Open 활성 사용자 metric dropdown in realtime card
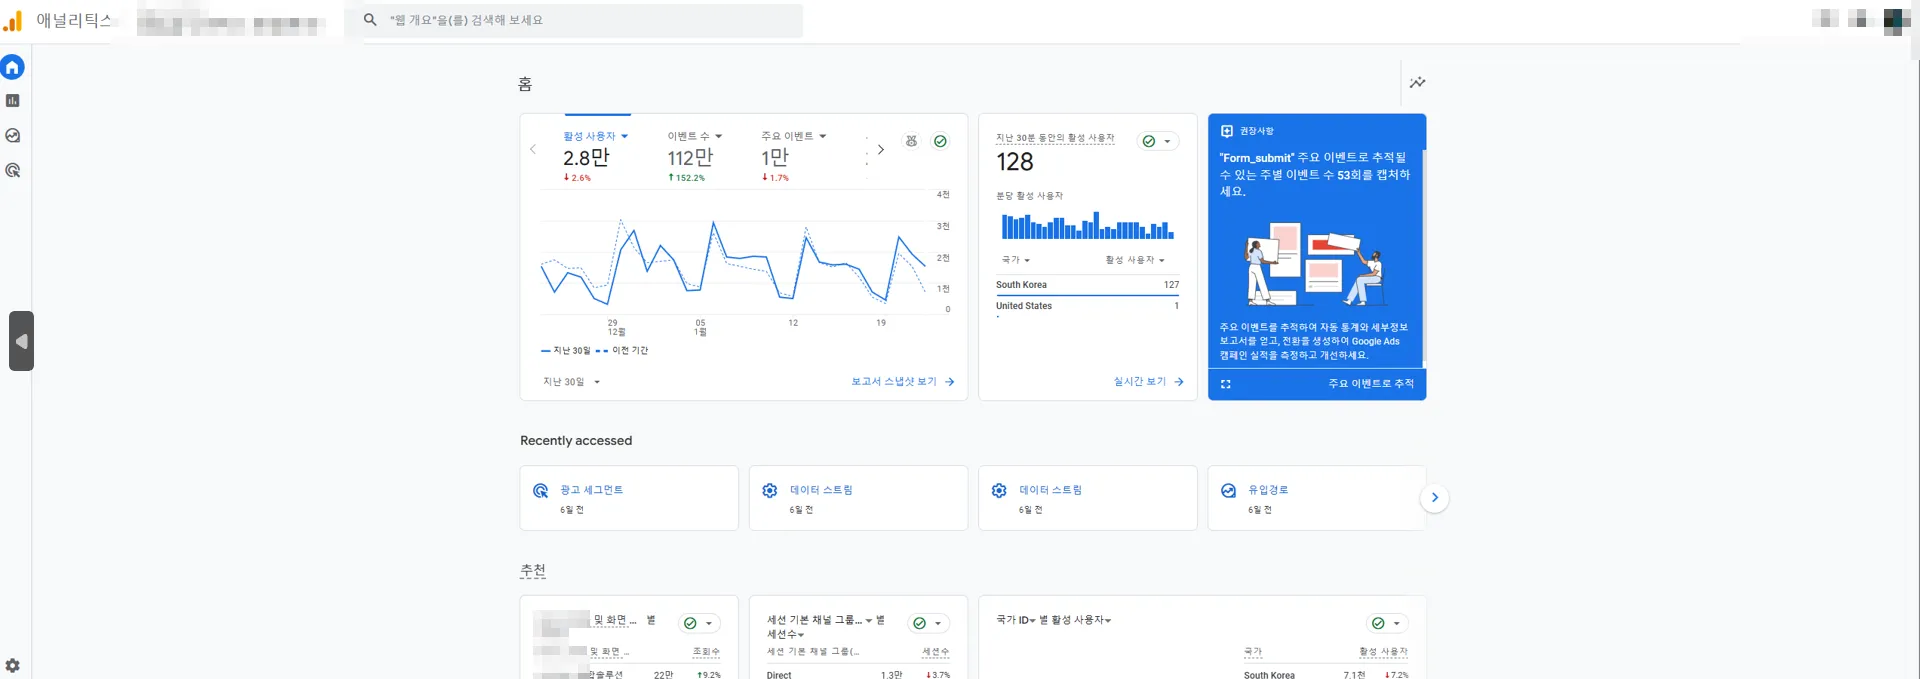This screenshot has width=1920, height=679. pyautogui.click(x=1135, y=260)
